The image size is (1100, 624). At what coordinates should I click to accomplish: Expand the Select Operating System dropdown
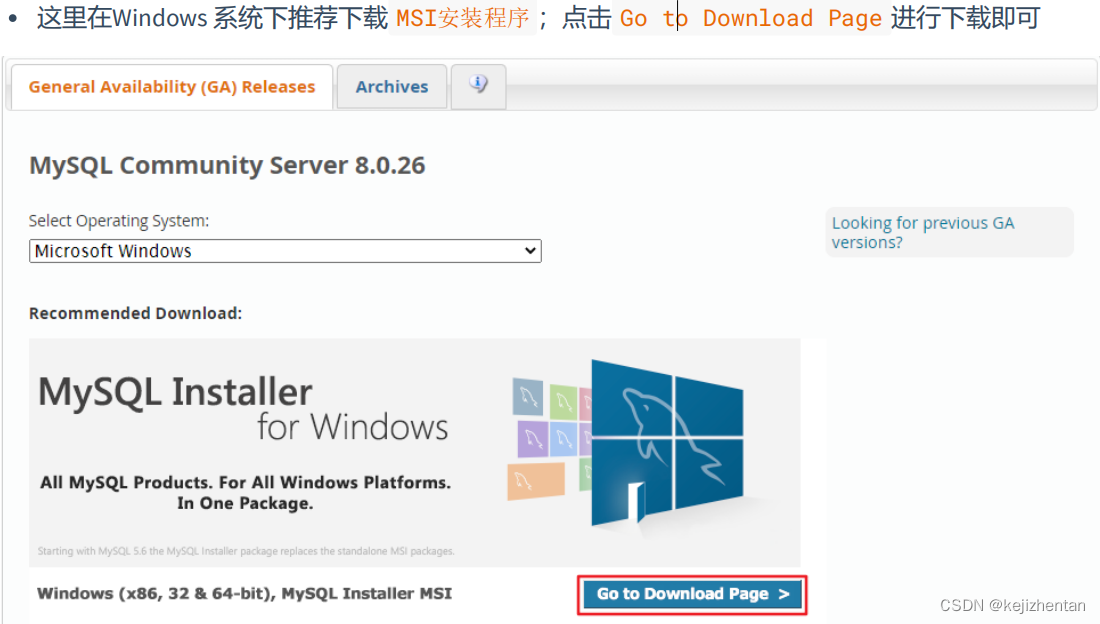(285, 251)
